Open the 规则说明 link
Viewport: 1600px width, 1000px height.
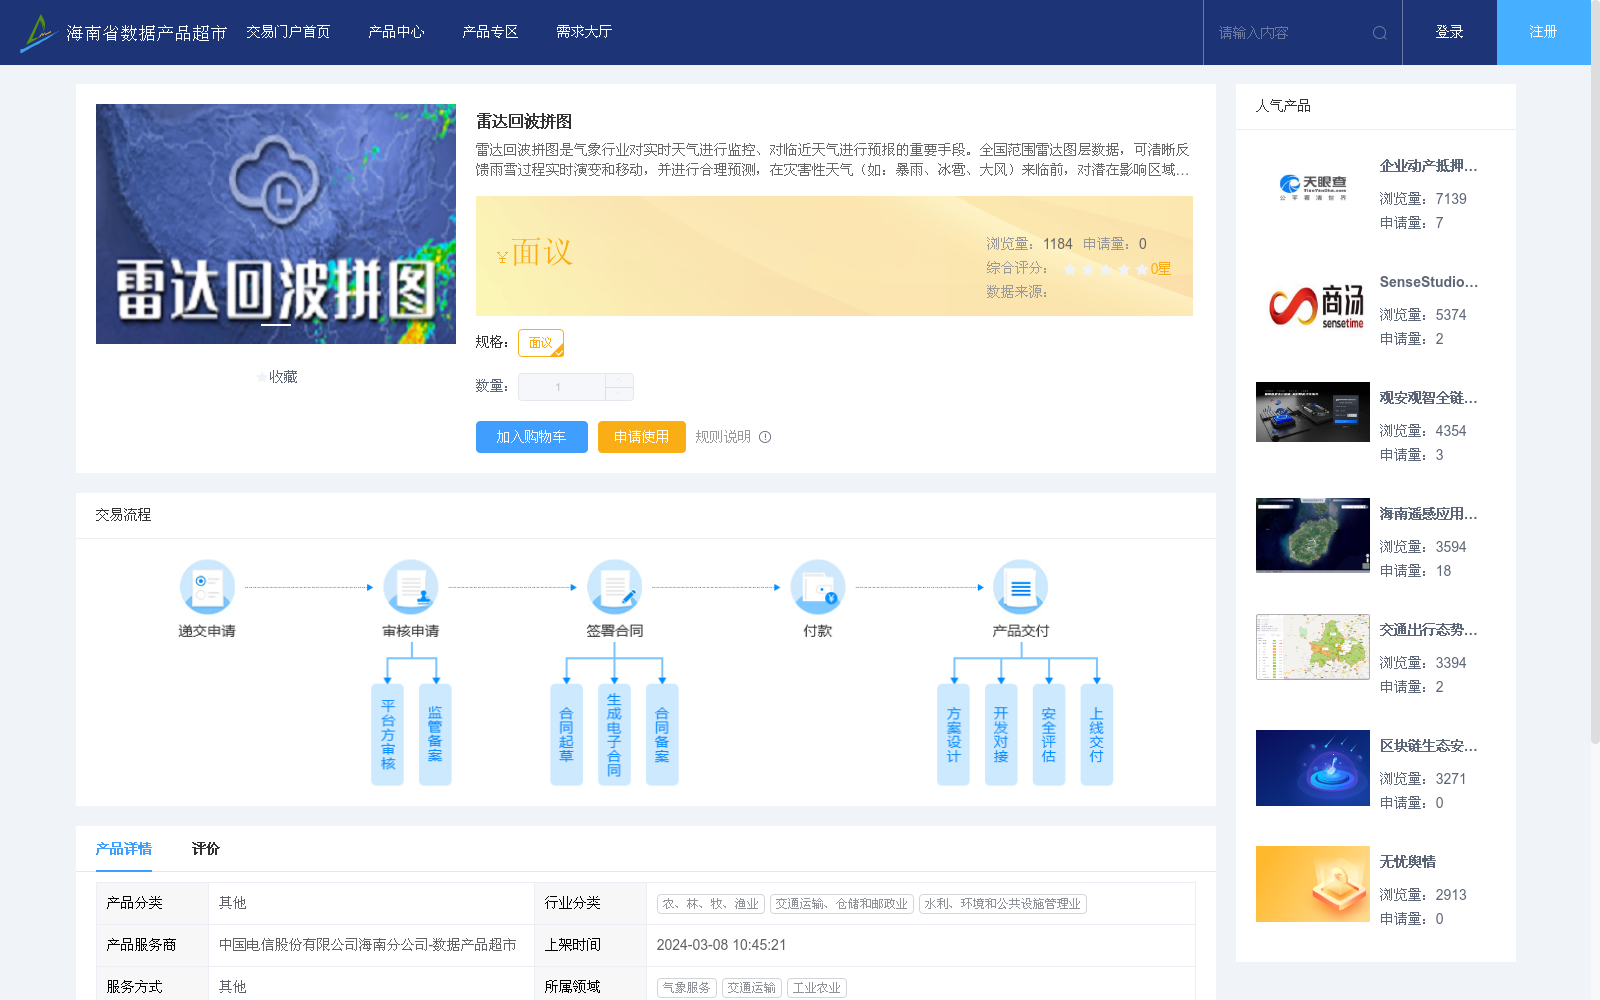pos(723,437)
